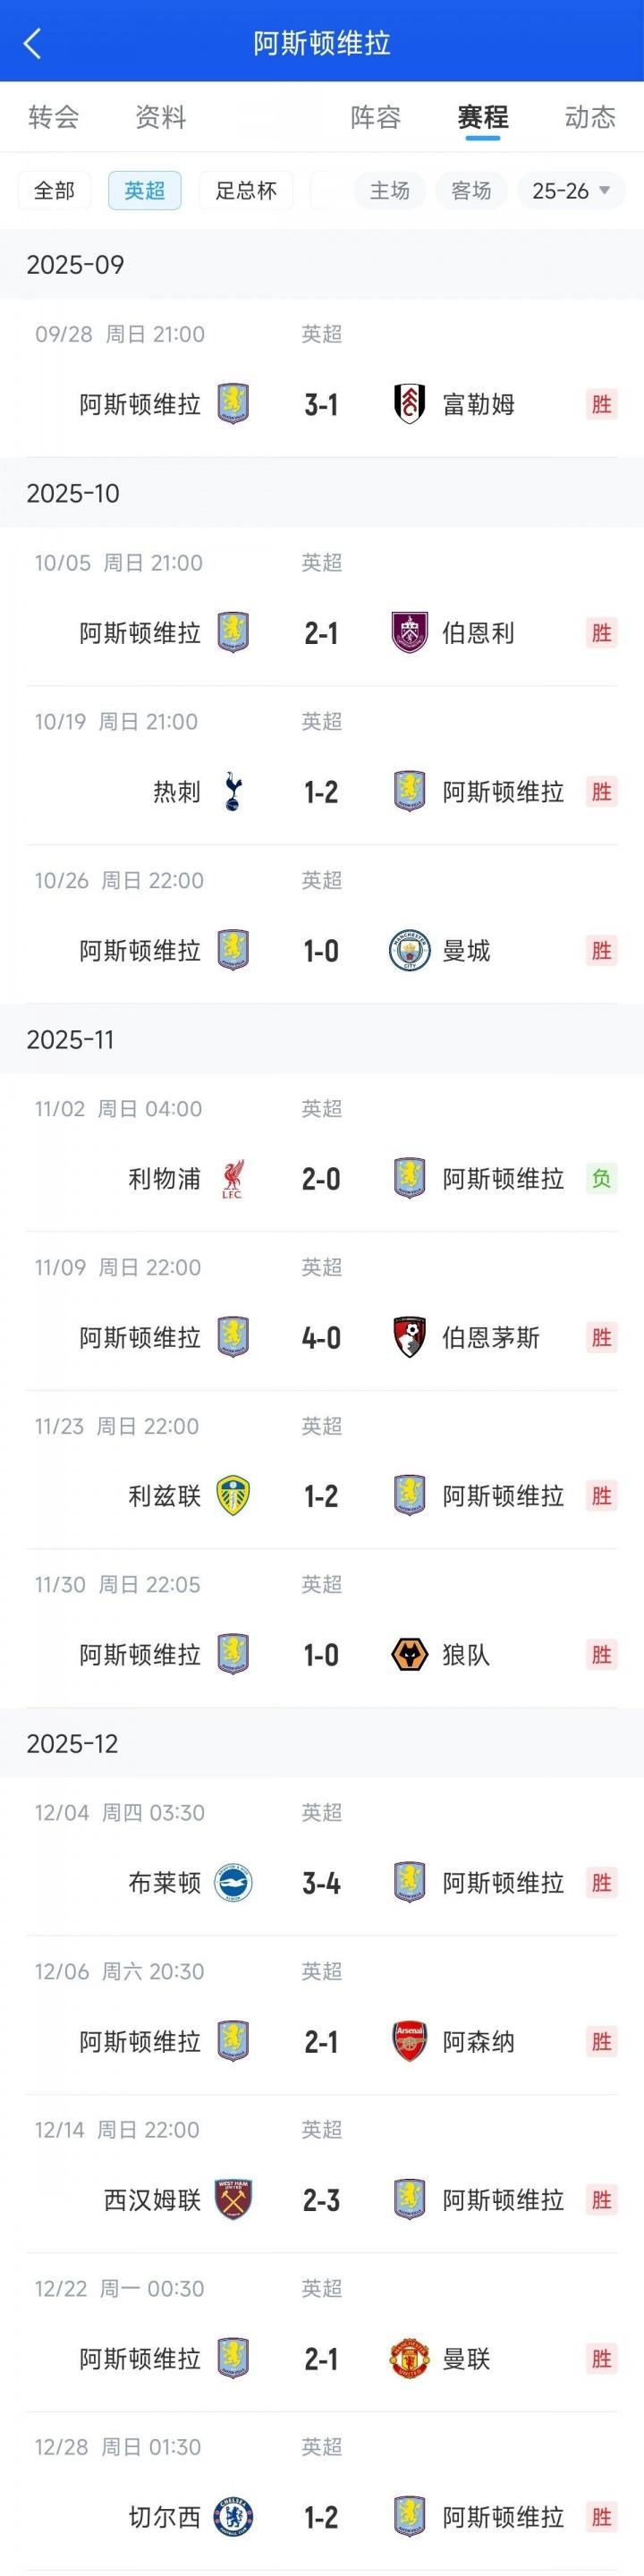
Task: Tap the Tottenham Hotspur crest
Action: click(233, 792)
